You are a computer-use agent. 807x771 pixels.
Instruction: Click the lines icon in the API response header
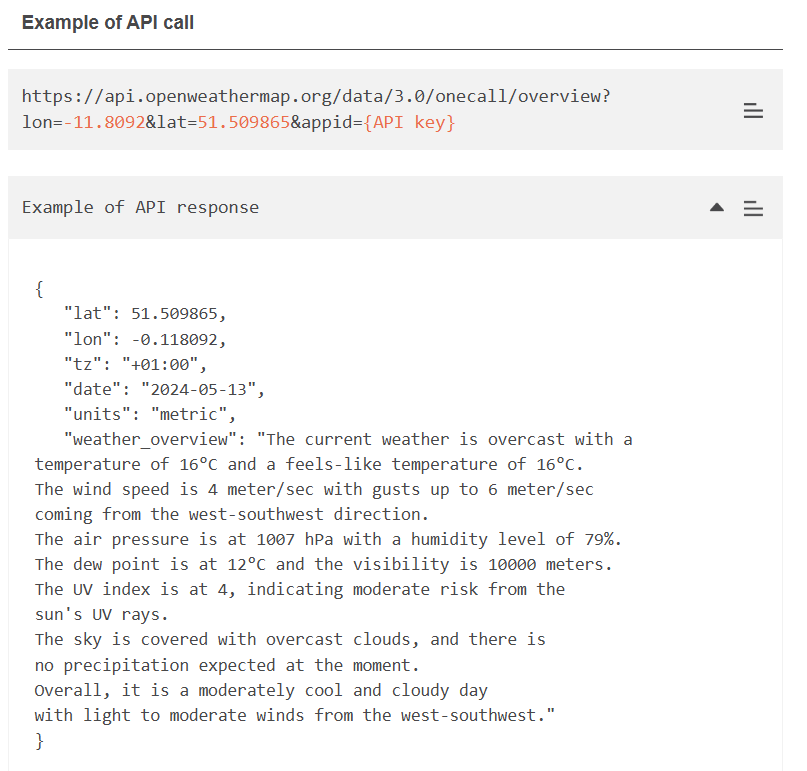(753, 208)
